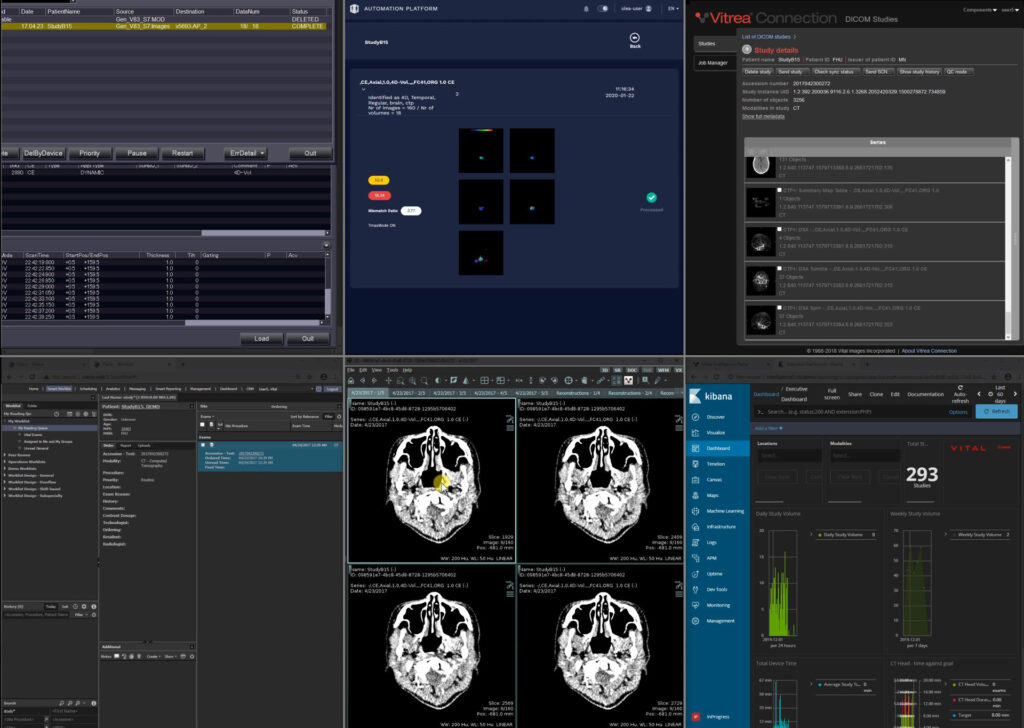Select the pan tool in the DICOM viewer toolbar
Image resolution: width=1024 pixels, height=728 pixels.
[387, 381]
